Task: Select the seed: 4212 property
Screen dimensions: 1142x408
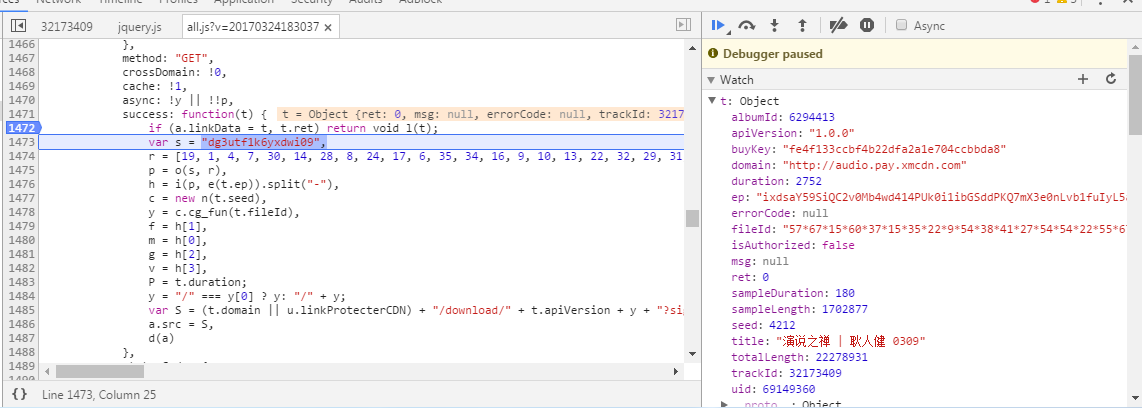Action: [x=763, y=326]
